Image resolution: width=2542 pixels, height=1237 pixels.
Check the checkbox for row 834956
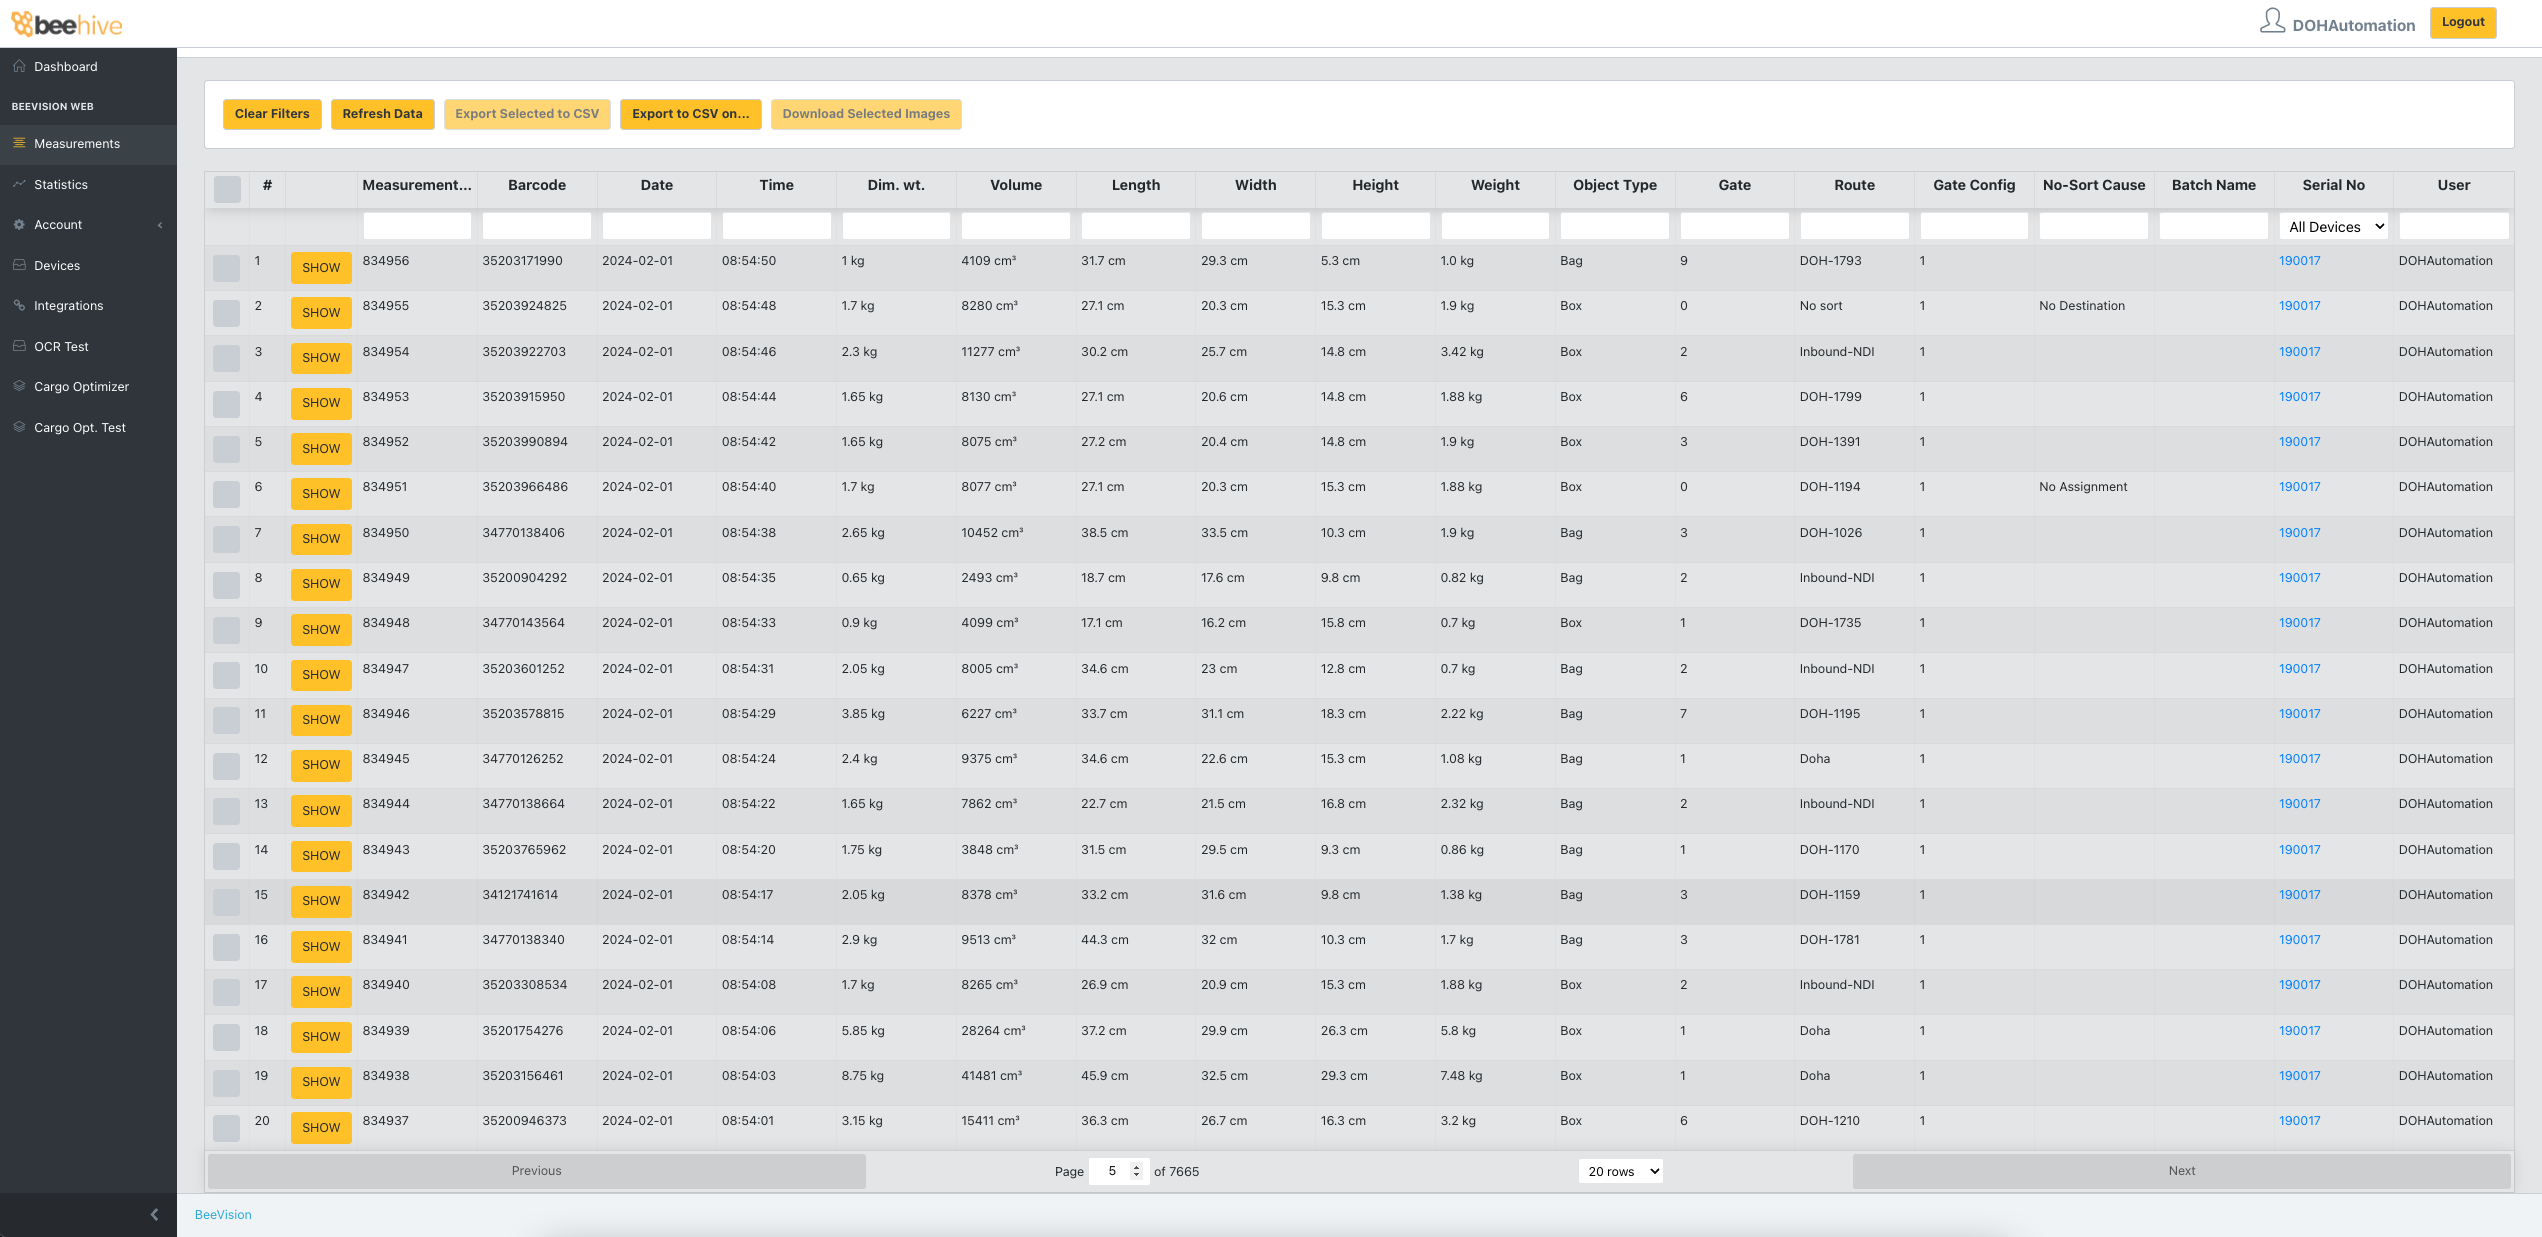pos(227,267)
